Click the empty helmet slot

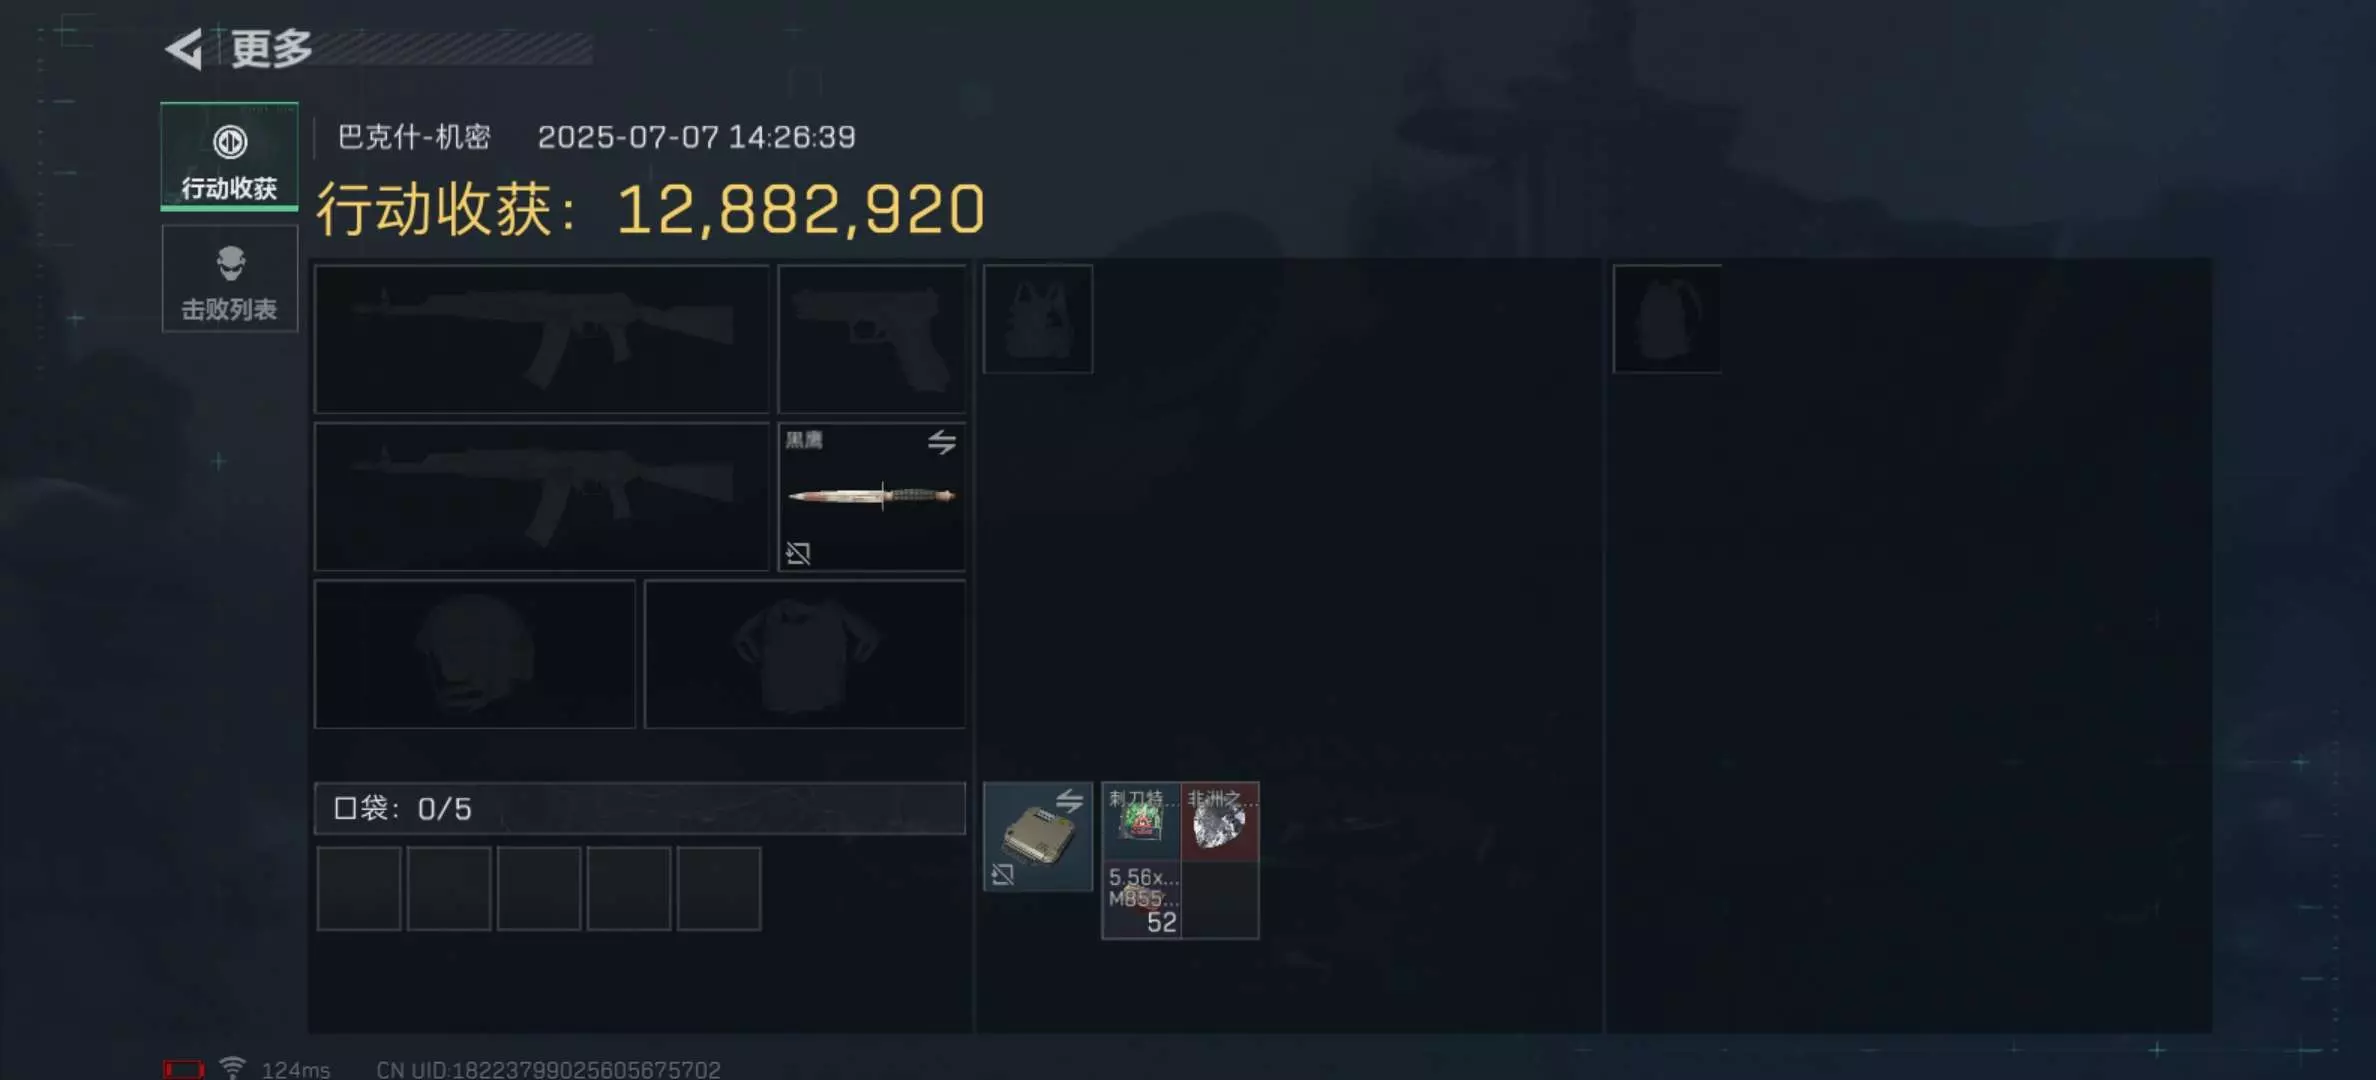click(475, 654)
